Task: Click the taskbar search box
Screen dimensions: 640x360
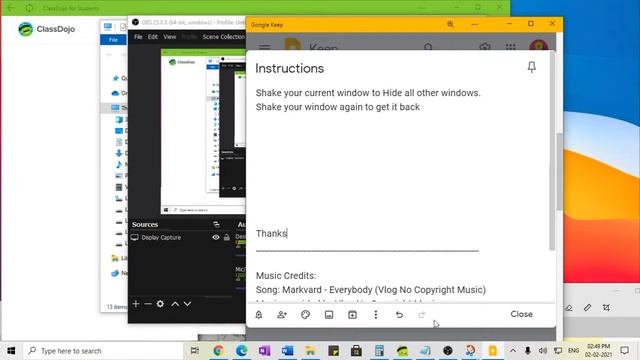Action: (x=104, y=351)
